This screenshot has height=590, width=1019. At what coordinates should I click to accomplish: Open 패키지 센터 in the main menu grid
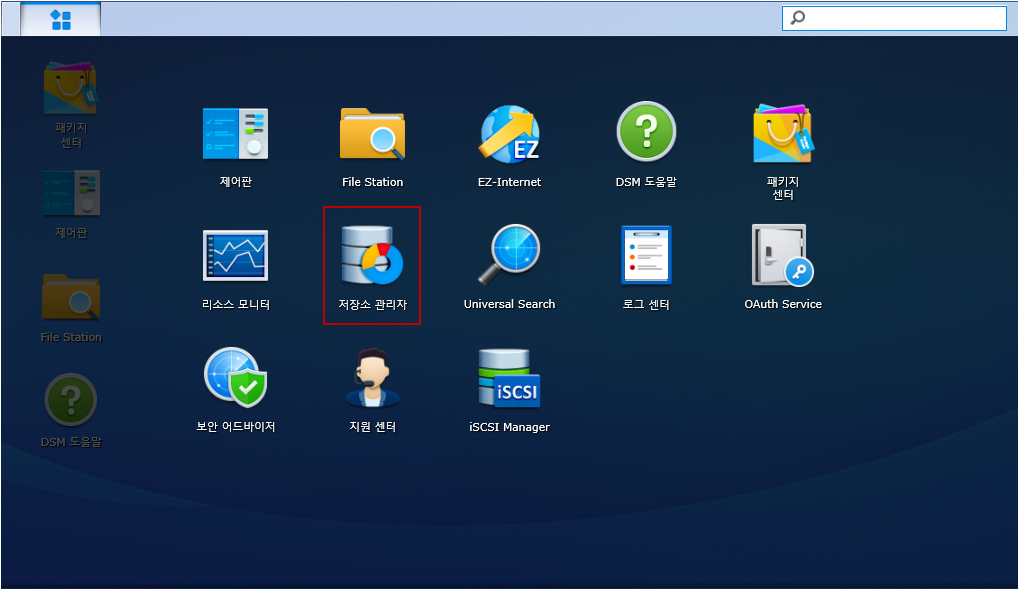point(782,153)
